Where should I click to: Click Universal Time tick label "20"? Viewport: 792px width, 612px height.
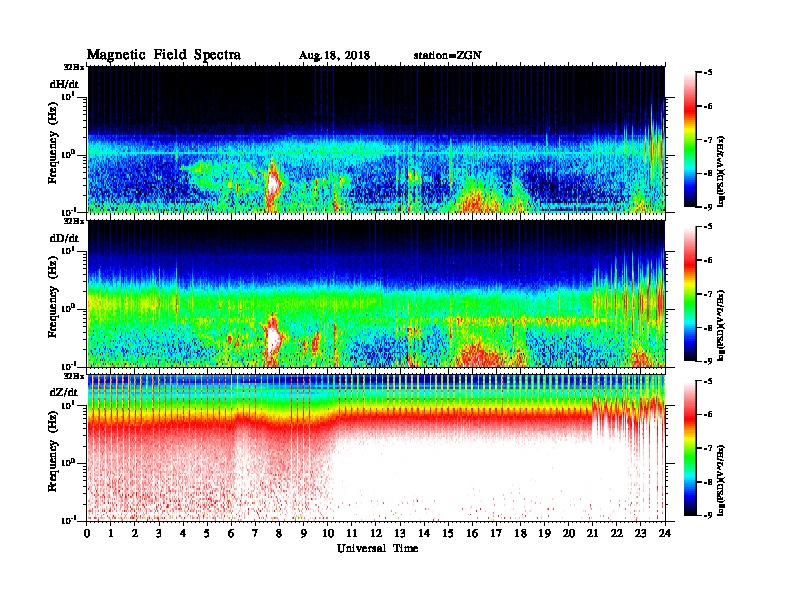[x=568, y=533]
